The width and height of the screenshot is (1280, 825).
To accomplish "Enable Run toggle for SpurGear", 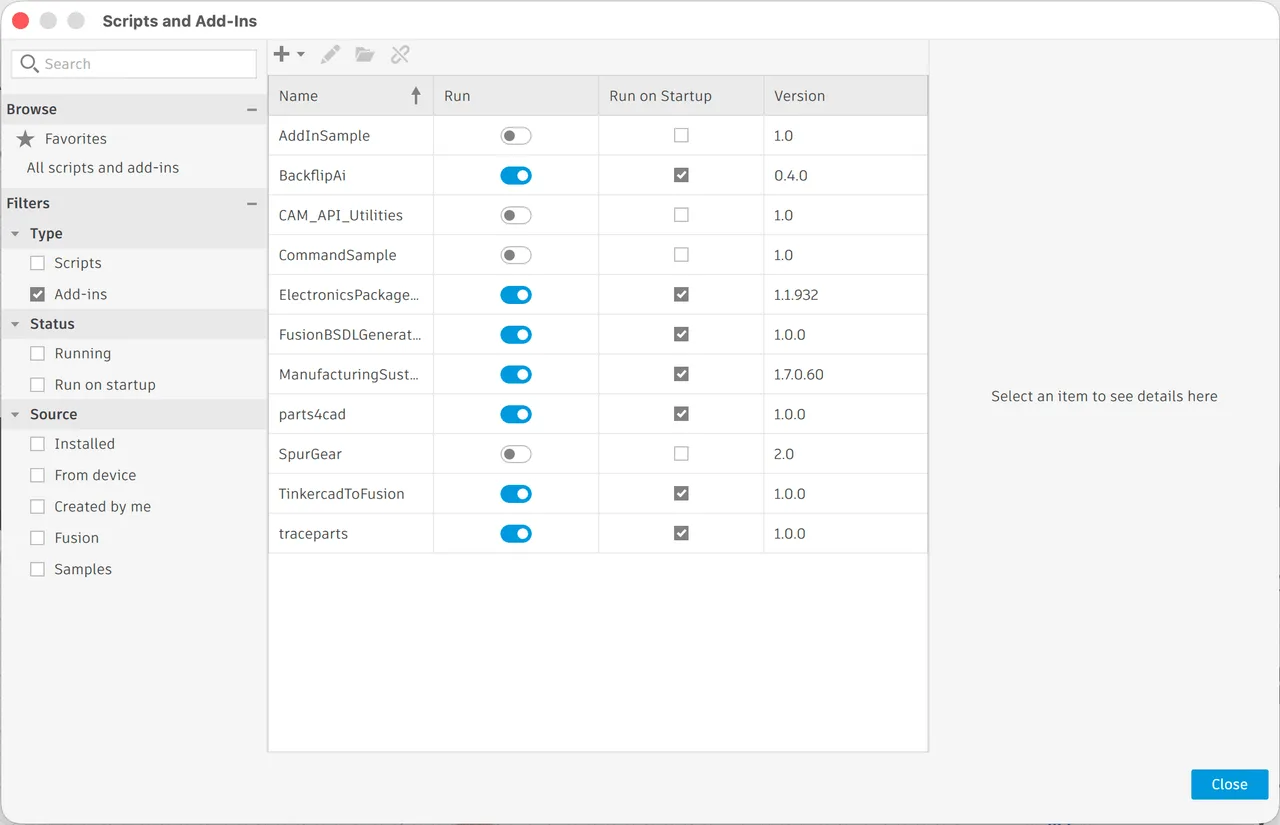I will pyautogui.click(x=516, y=454).
